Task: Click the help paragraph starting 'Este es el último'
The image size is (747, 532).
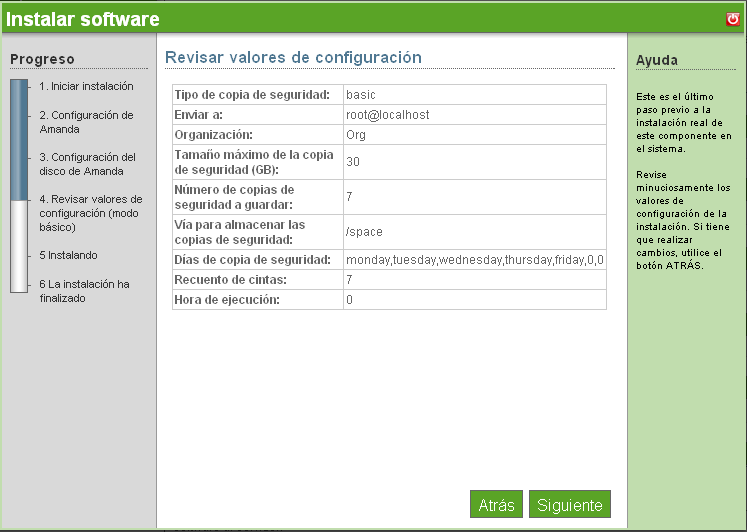Action: (684, 122)
